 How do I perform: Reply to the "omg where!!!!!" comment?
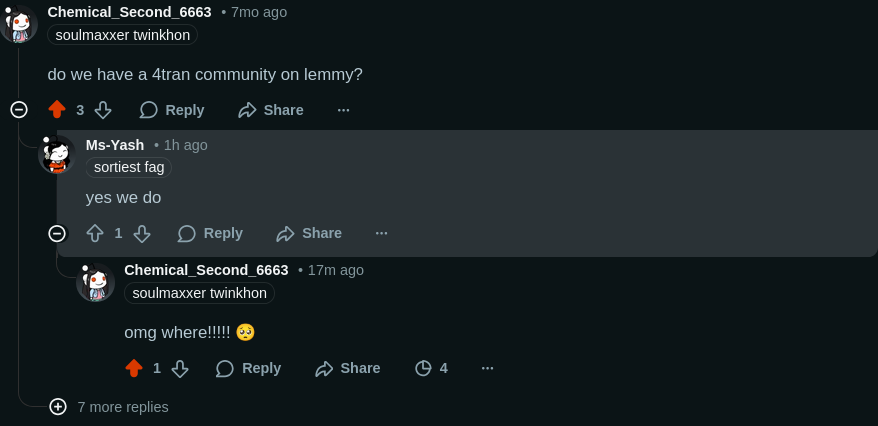(248, 368)
